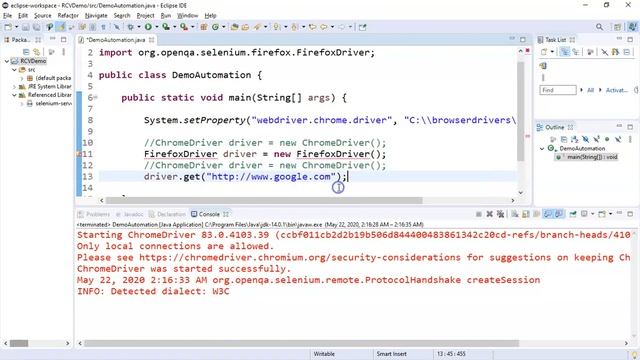Click the Open Type icon in toolbar
The height and width of the screenshot is (360, 640).
pyautogui.click(x=235, y=27)
